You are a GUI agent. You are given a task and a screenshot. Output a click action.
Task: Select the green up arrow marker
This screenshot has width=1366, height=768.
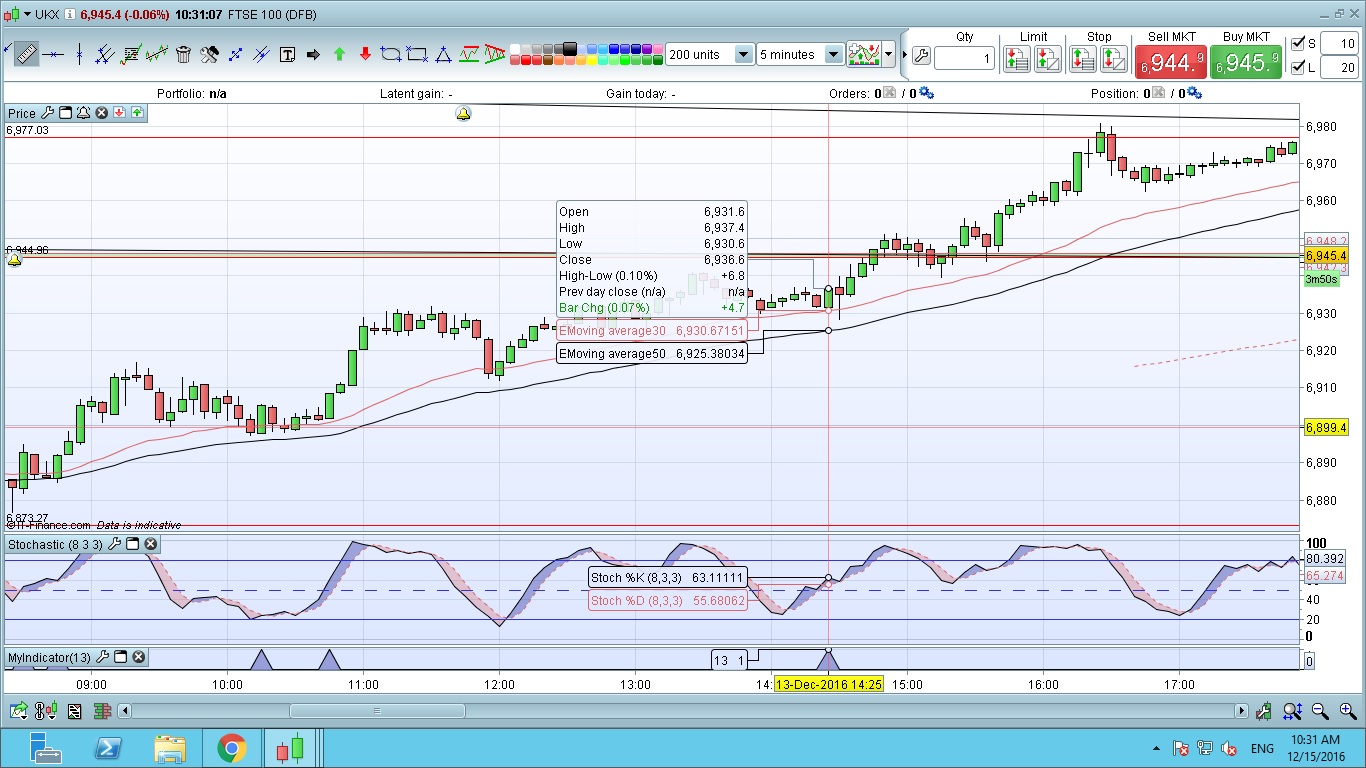[339, 54]
